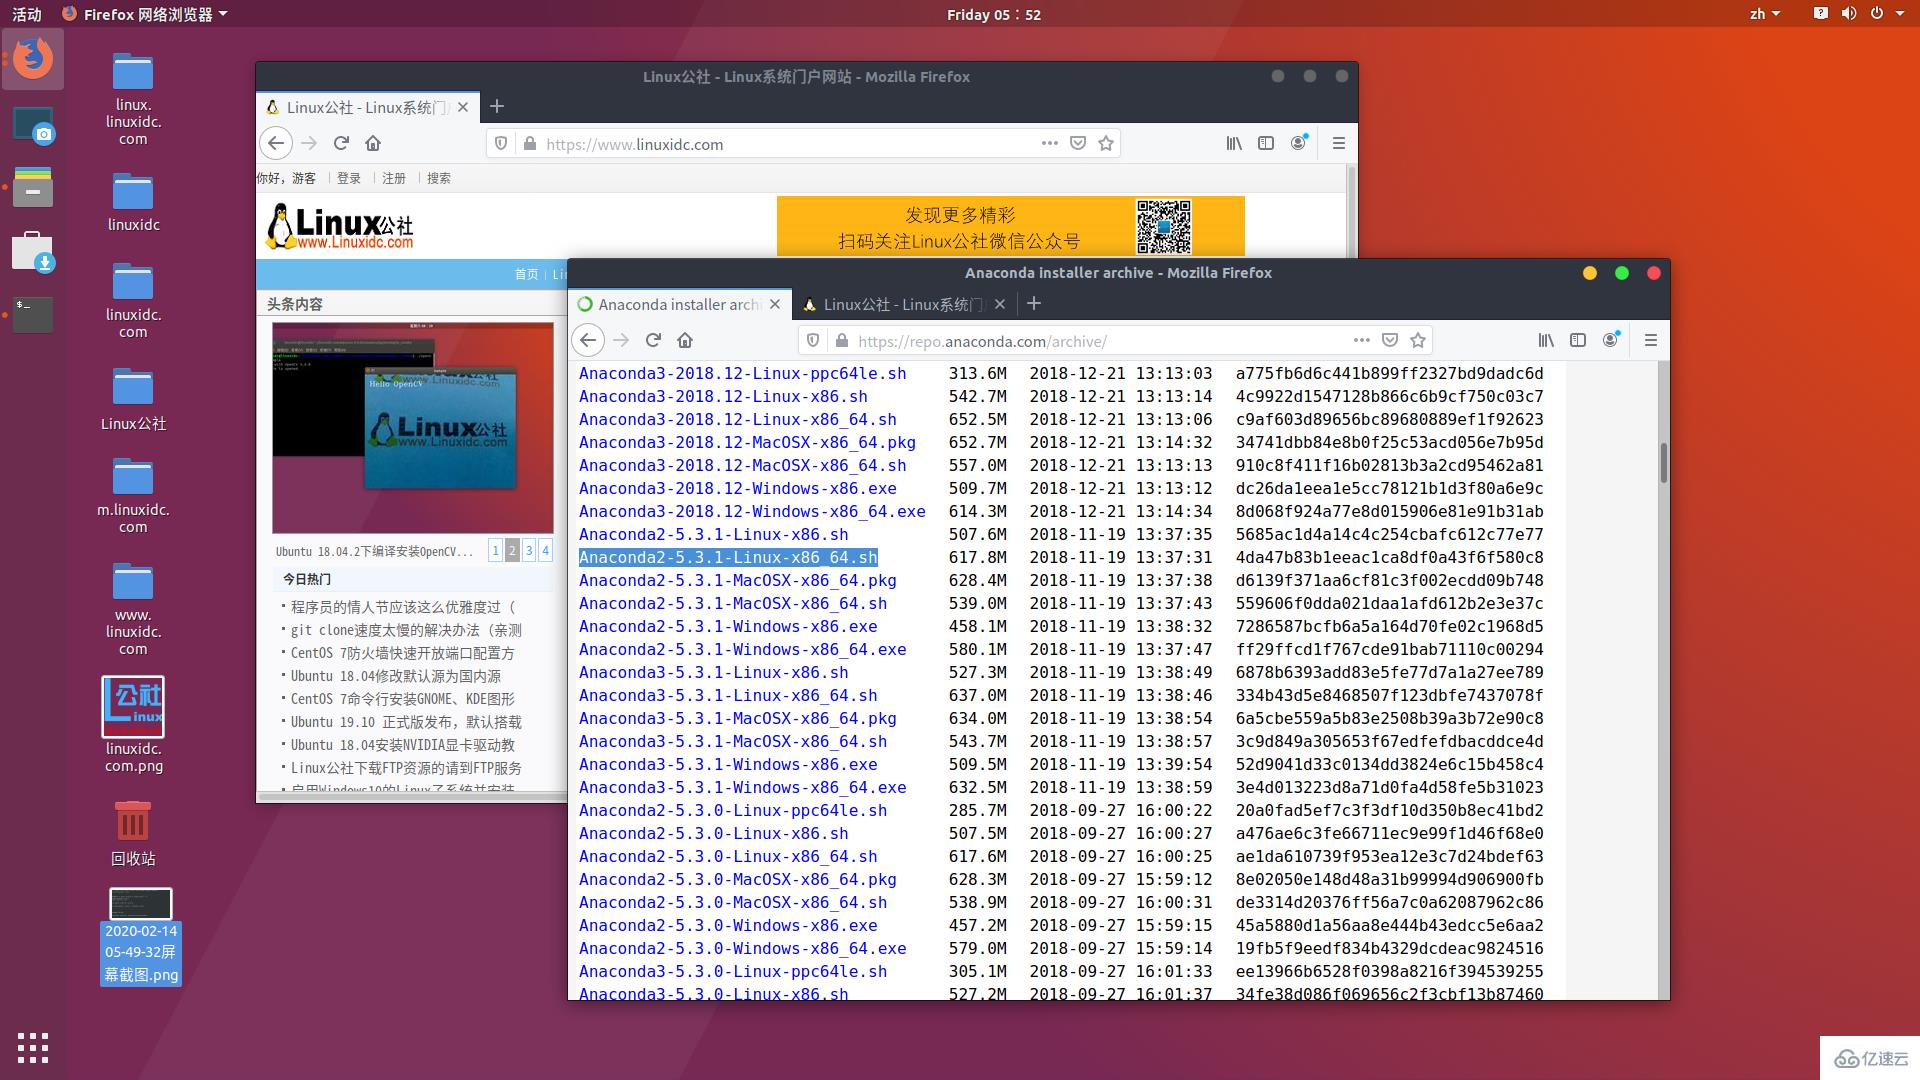
Task: Select the Firefox back navigation arrow icon
Action: tap(588, 340)
